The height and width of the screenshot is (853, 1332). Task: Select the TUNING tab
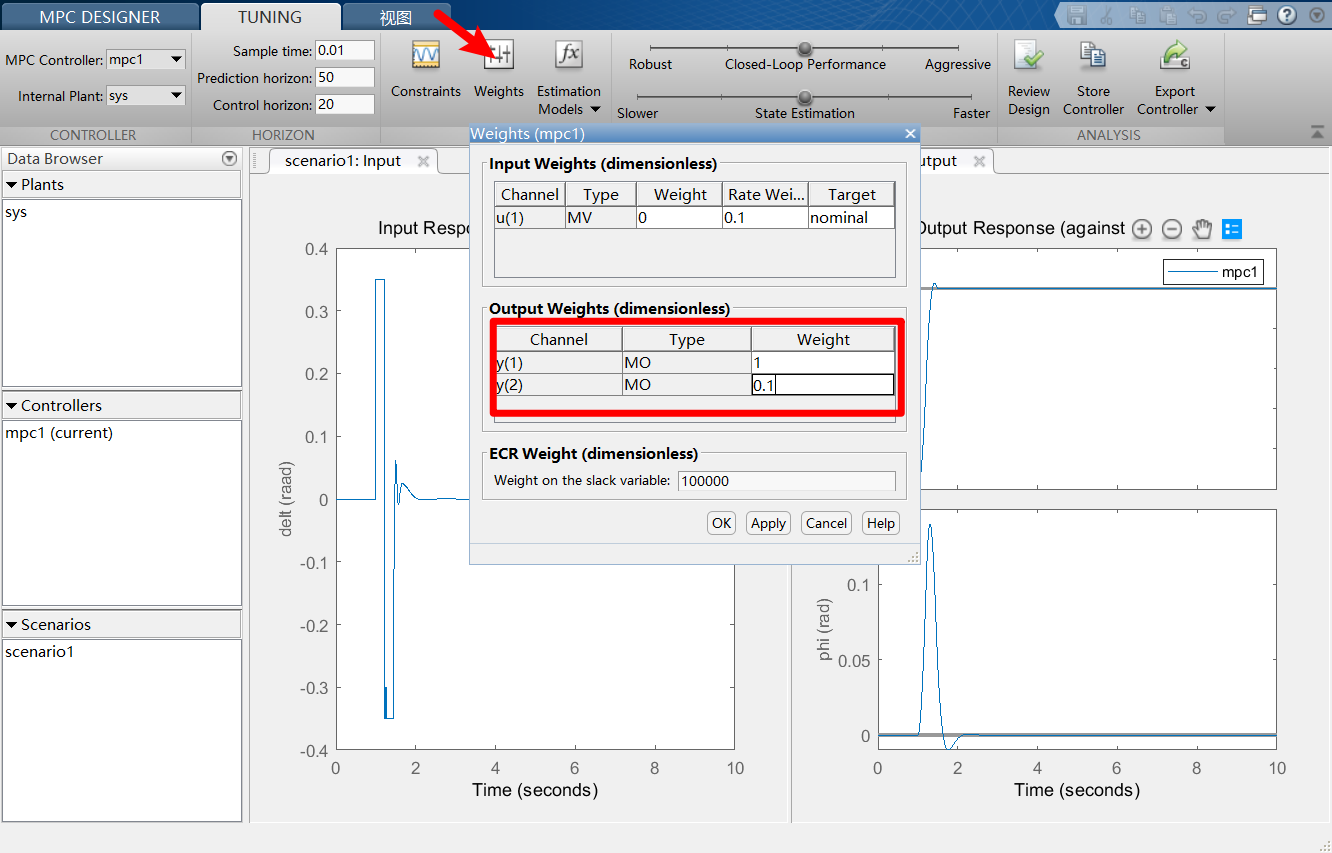pos(270,17)
